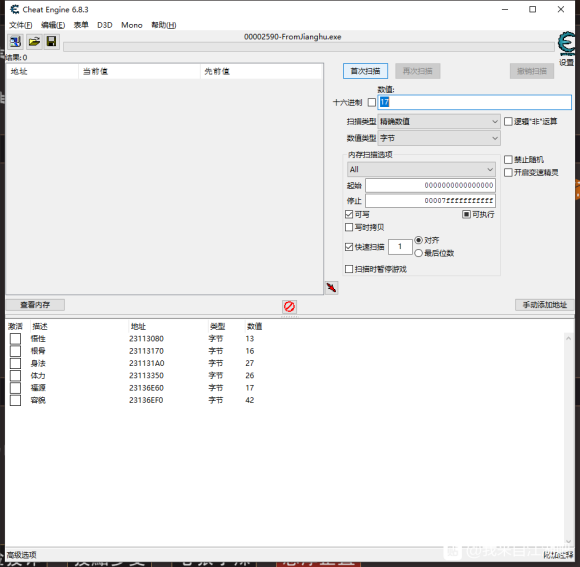Open the 文件(F) menu
Image resolution: width=580 pixels, height=567 pixels.
pyautogui.click(x=20, y=25)
